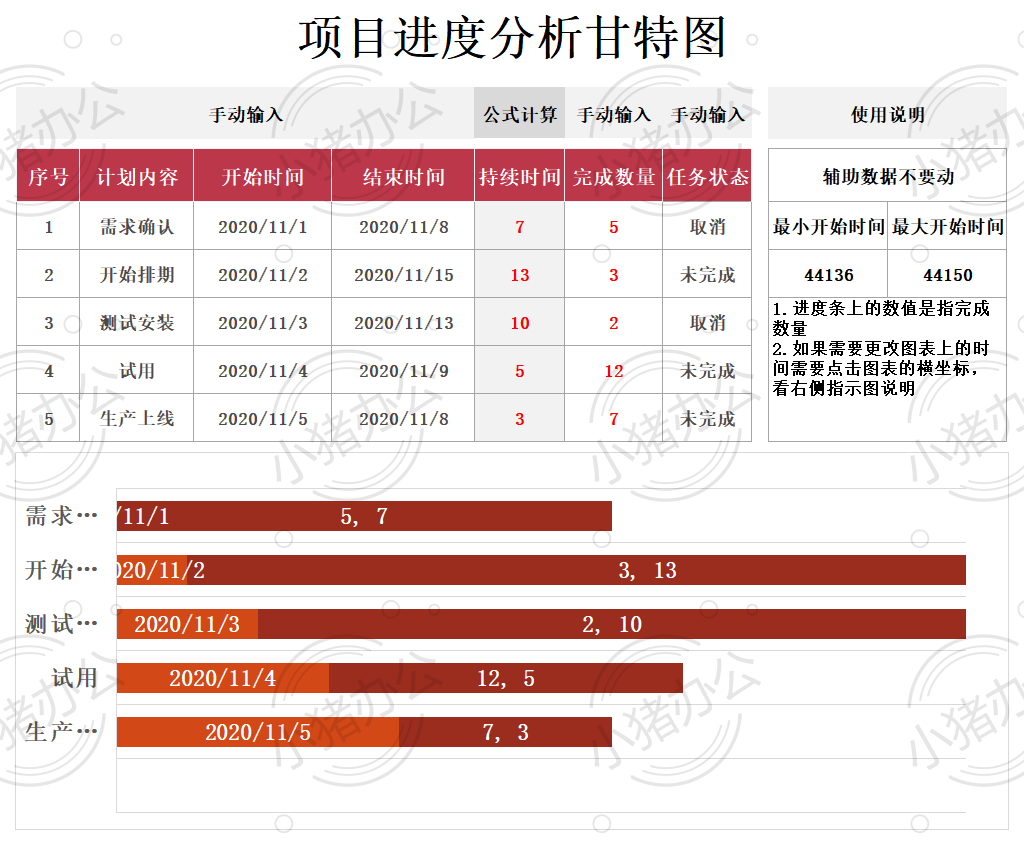Screen dimensions: 1024x845
Task: Click start date cell 2020/11/3
Action: coord(263,322)
